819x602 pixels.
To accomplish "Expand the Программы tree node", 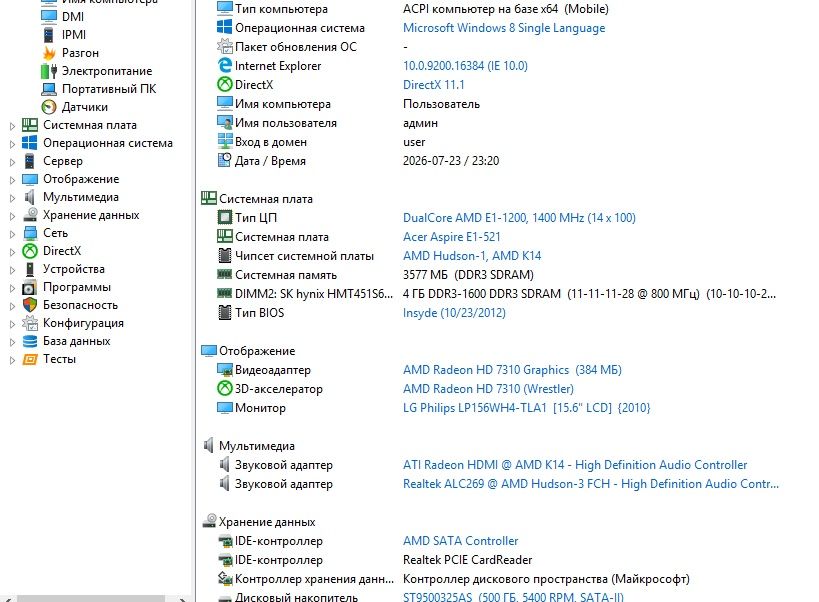I will (12, 288).
